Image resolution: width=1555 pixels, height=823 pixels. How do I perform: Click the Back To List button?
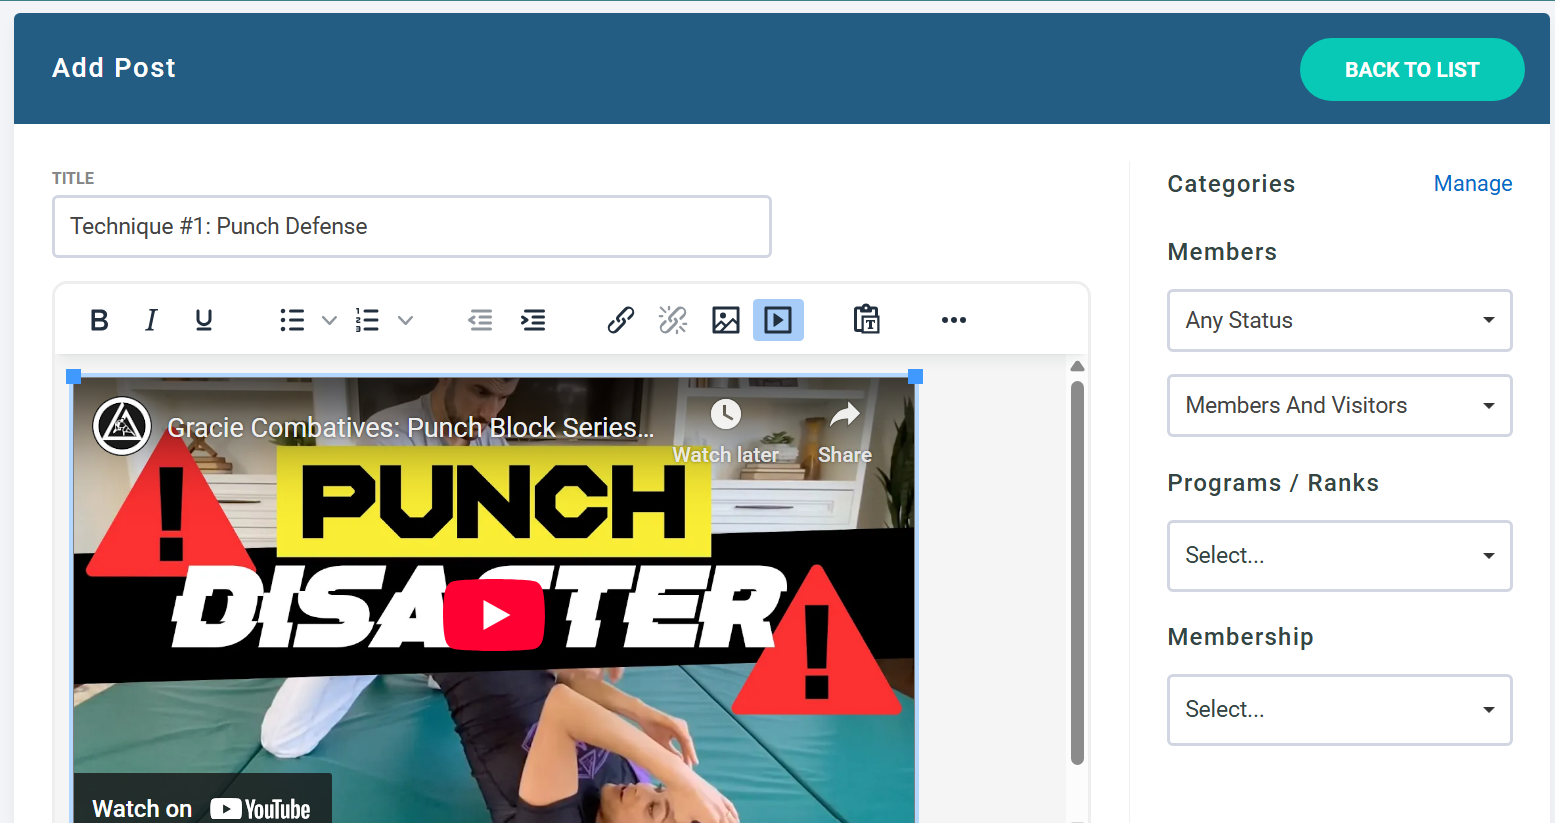click(x=1412, y=70)
